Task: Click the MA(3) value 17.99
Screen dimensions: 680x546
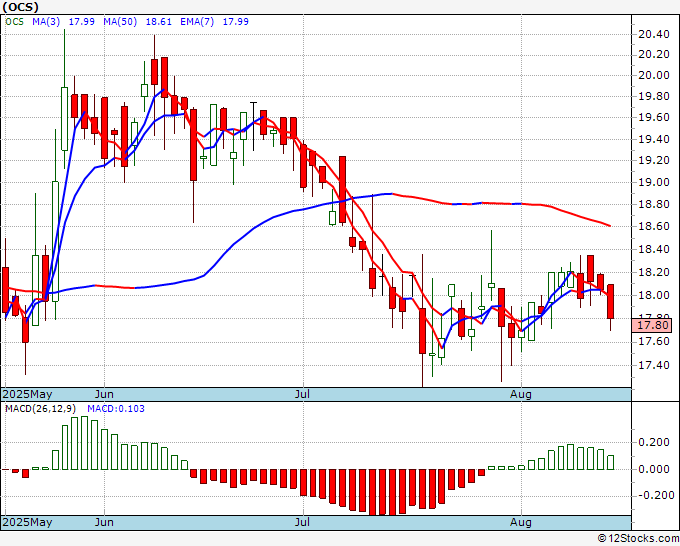Action: click(82, 22)
